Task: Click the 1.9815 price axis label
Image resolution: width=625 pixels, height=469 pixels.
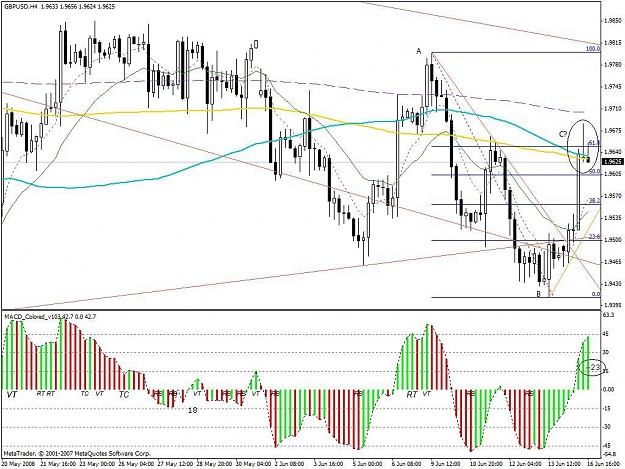Action: [613, 42]
